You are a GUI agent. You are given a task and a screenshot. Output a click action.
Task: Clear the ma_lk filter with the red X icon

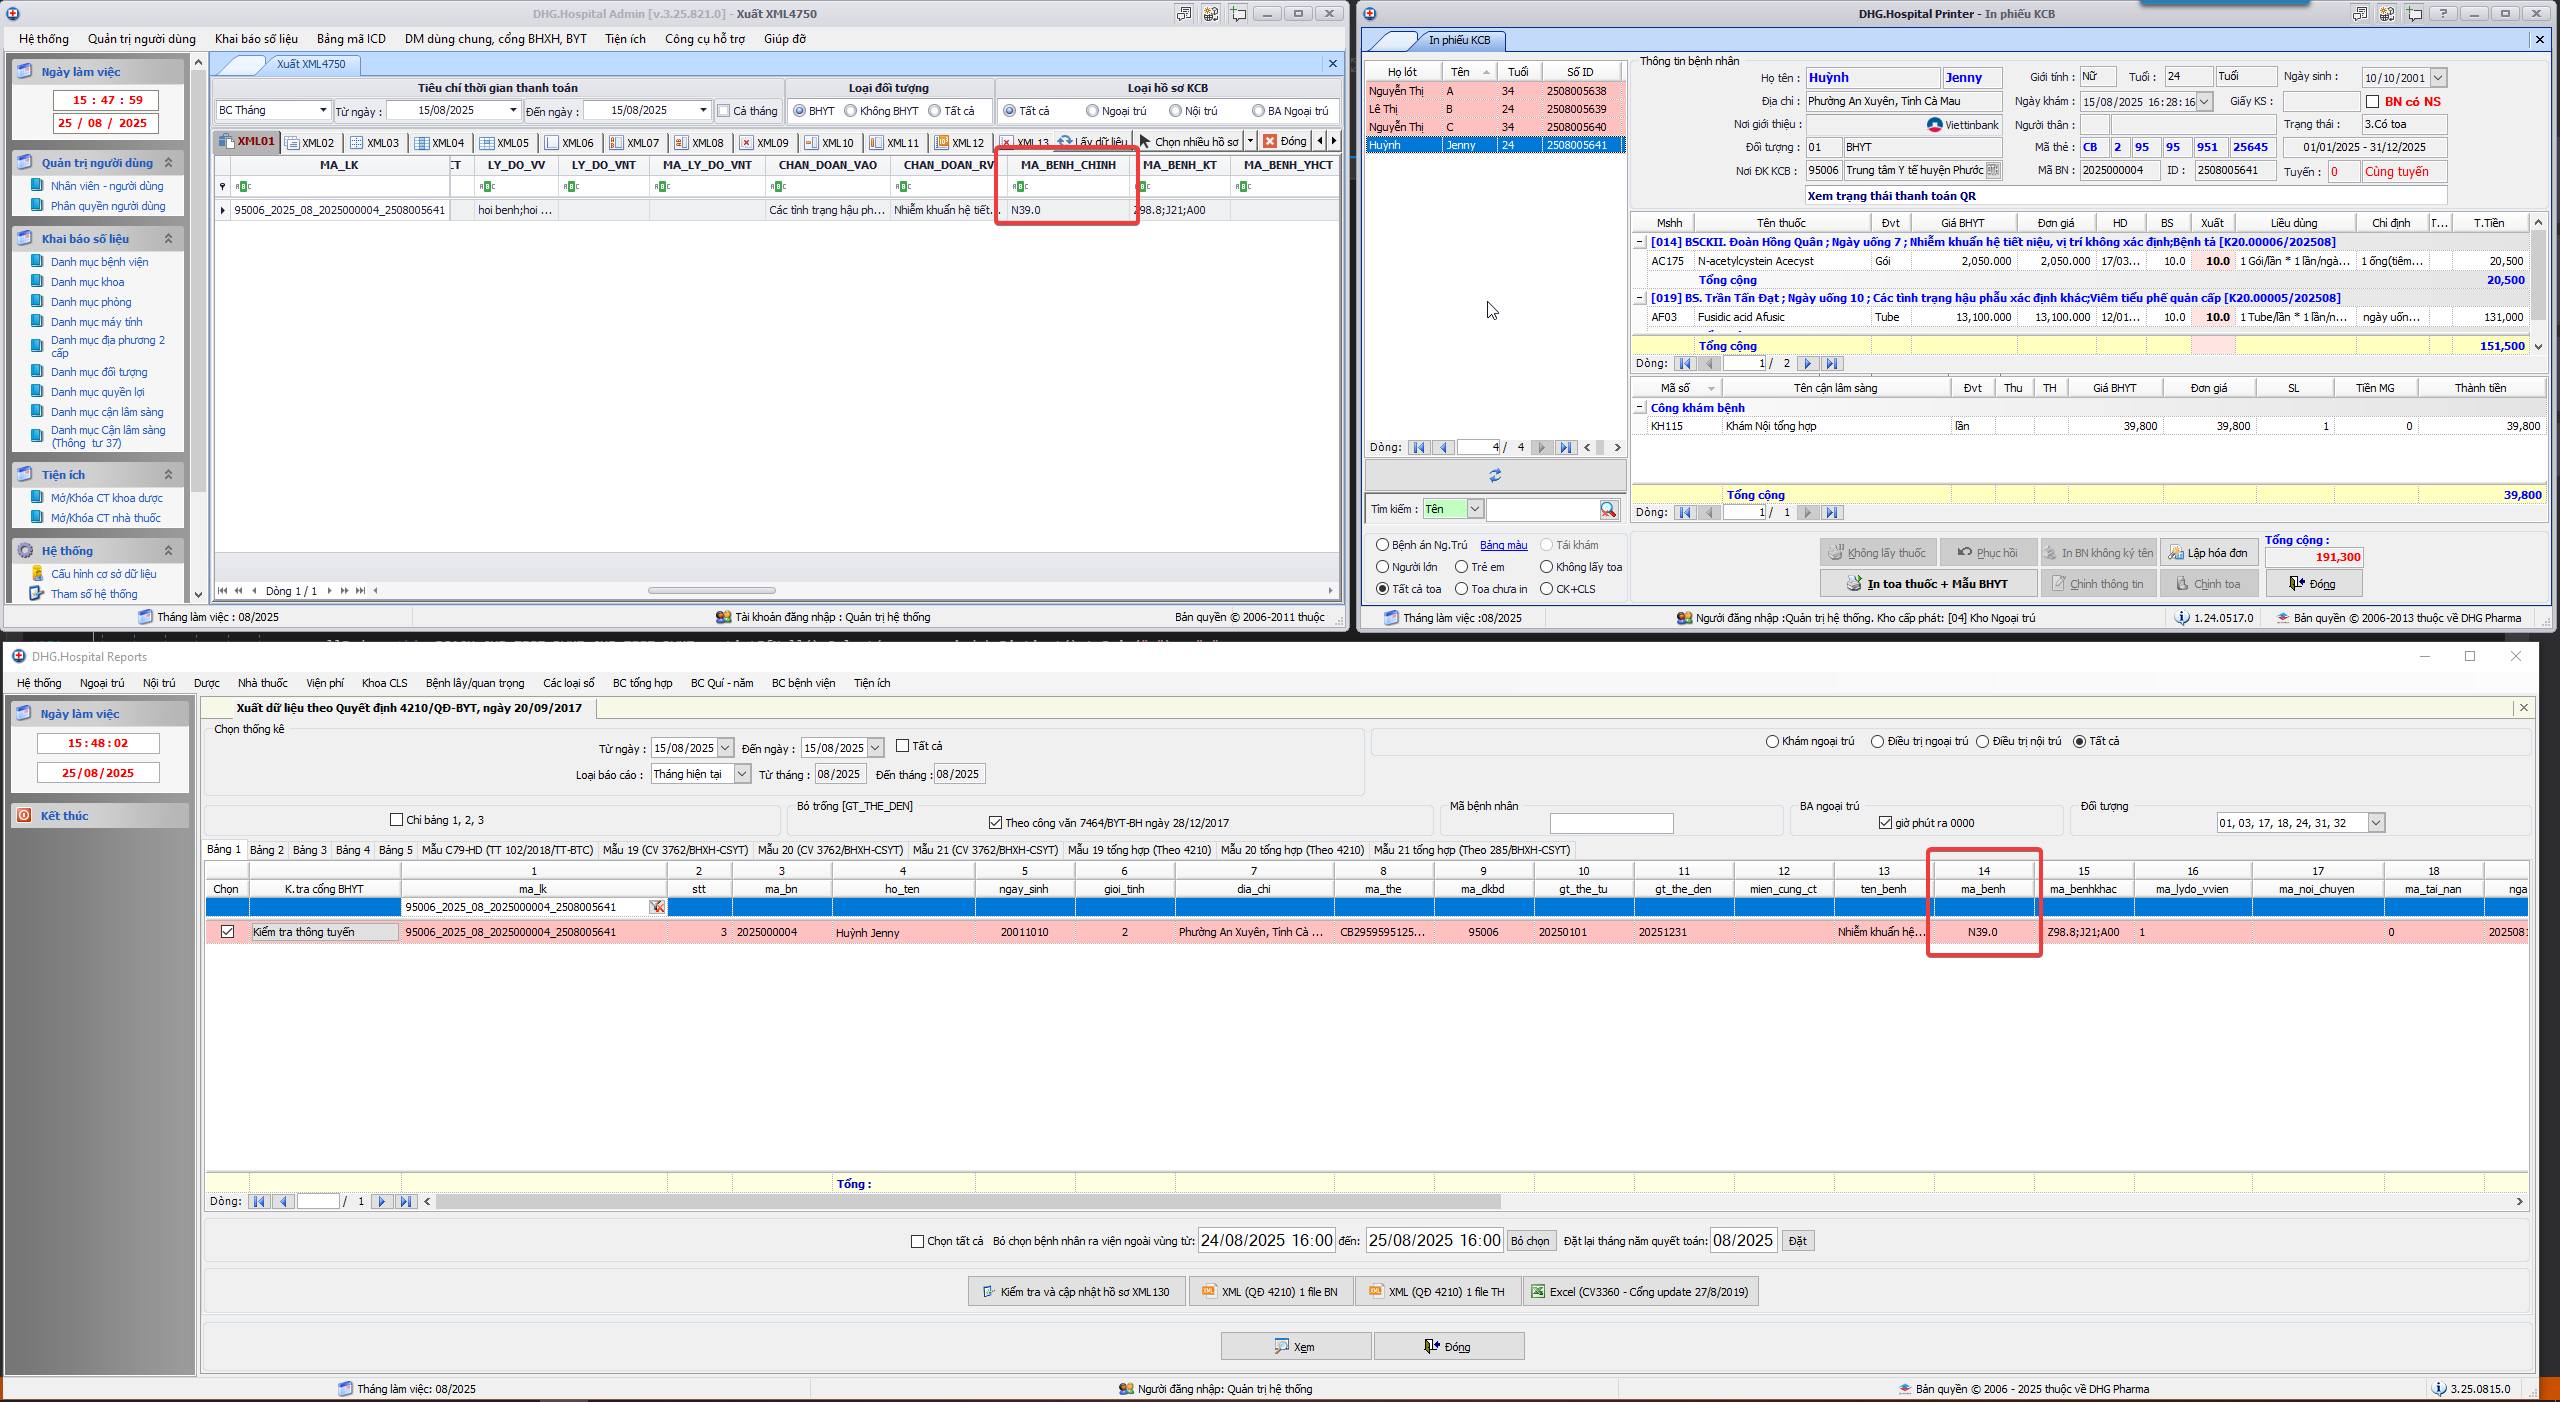click(657, 907)
